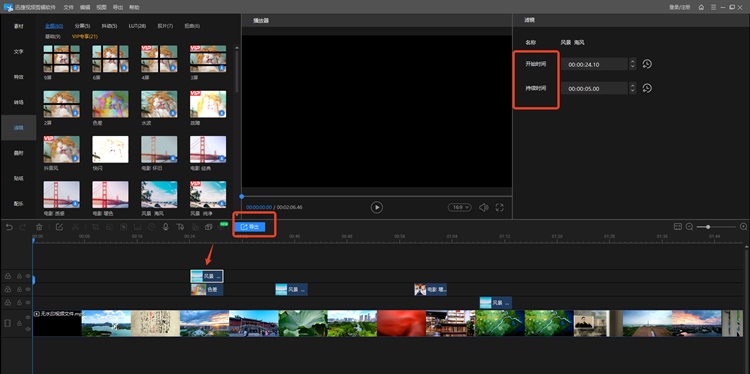Screen dimensions: 750x374
Task: Toggle visibility eye on main video track
Action: (28, 318)
